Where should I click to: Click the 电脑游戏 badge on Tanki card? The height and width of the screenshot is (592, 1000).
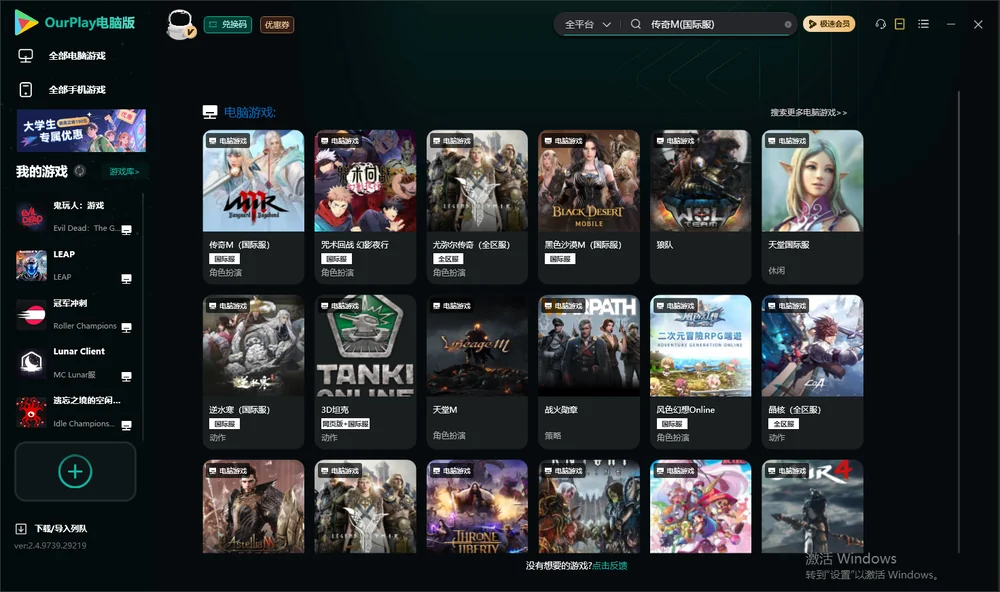pyautogui.click(x=339, y=306)
